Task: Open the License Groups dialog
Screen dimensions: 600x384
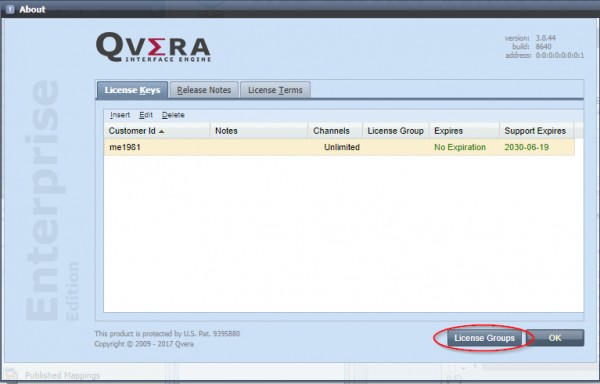Action: point(484,338)
